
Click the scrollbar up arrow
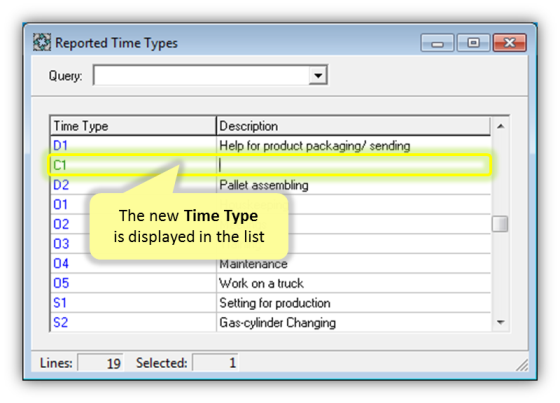(x=500, y=126)
